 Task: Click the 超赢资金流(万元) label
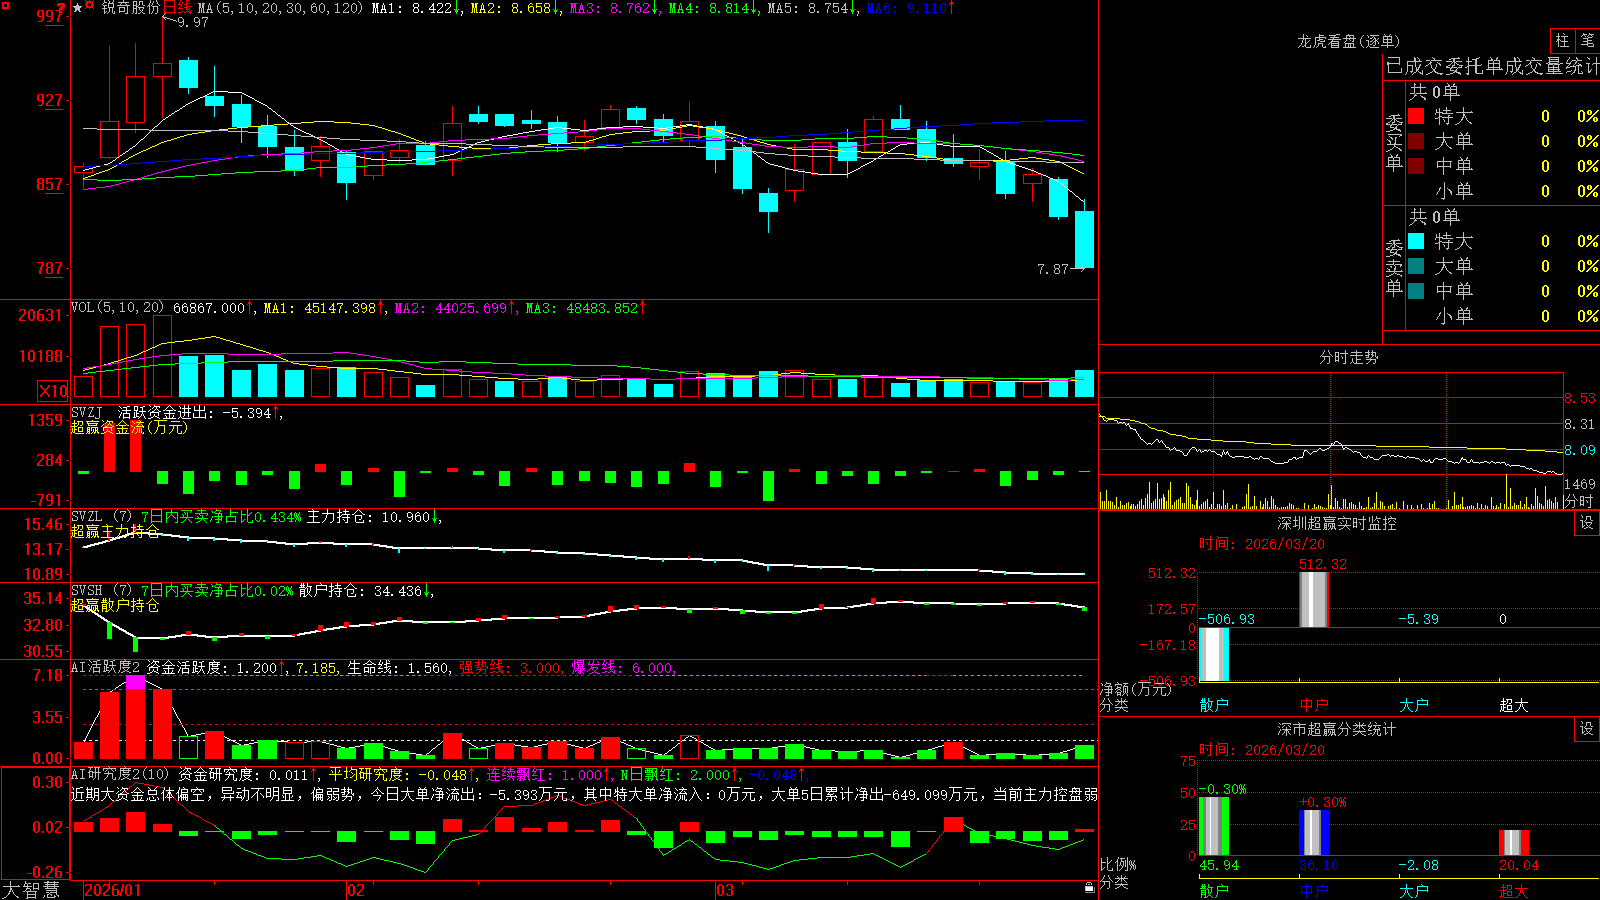pyautogui.click(x=129, y=427)
